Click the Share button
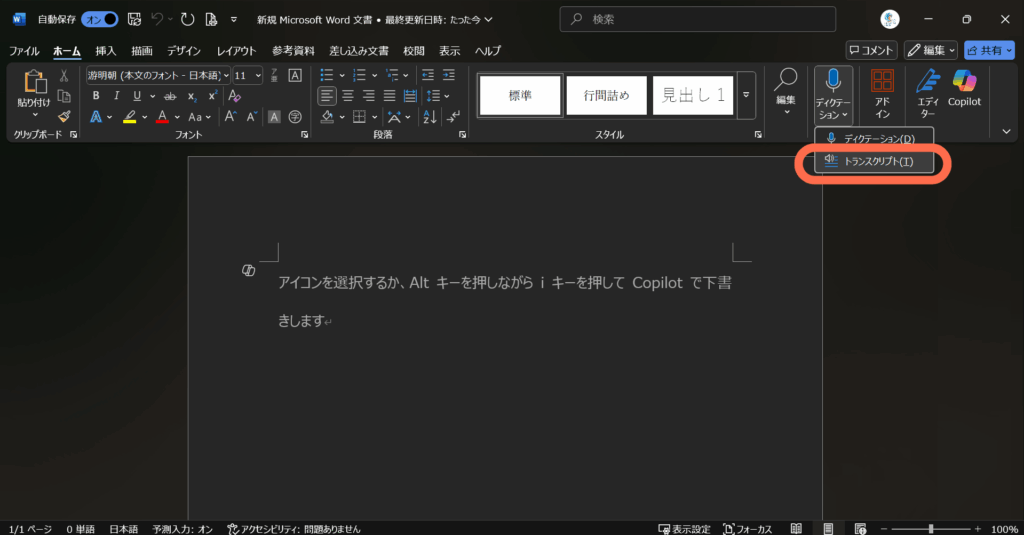This screenshot has height=535, width=1024. [x=989, y=50]
